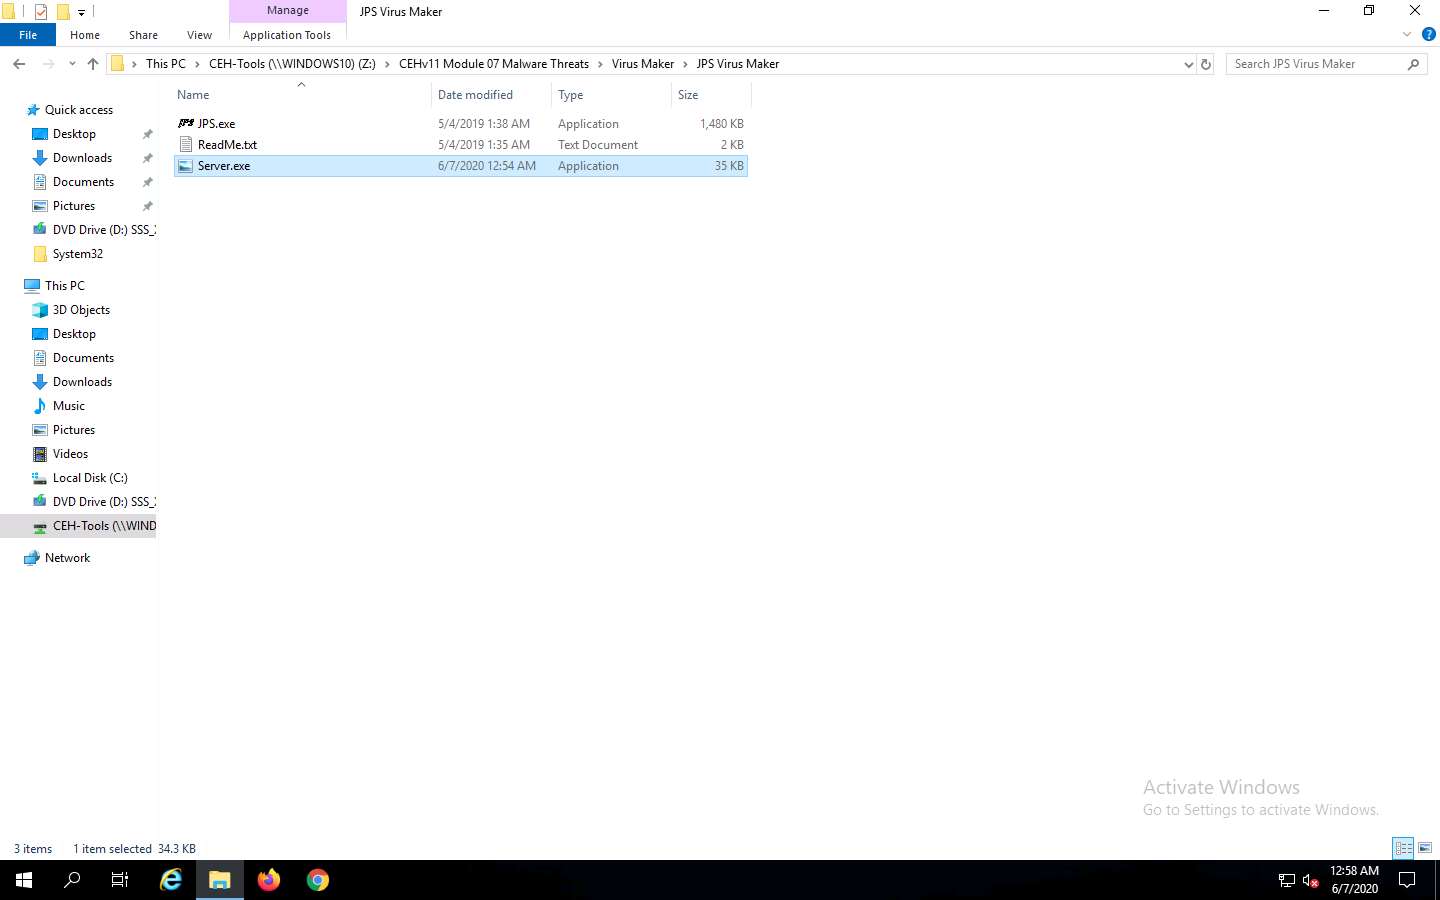Click the This PC computer icon
The height and width of the screenshot is (900, 1440).
[32, 286]
